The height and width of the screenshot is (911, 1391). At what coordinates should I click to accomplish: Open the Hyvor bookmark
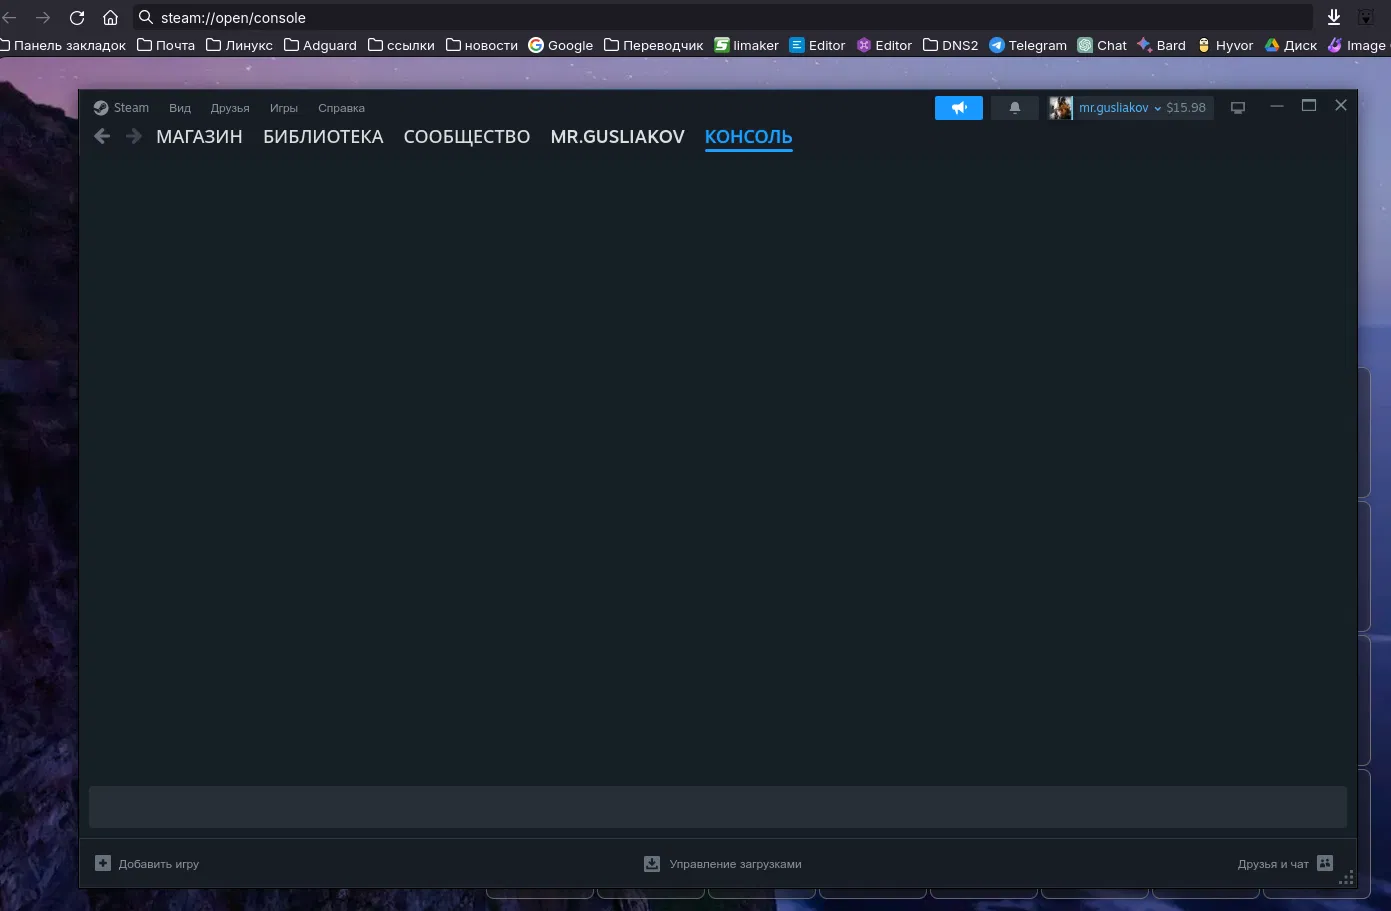pos(1225,45)
